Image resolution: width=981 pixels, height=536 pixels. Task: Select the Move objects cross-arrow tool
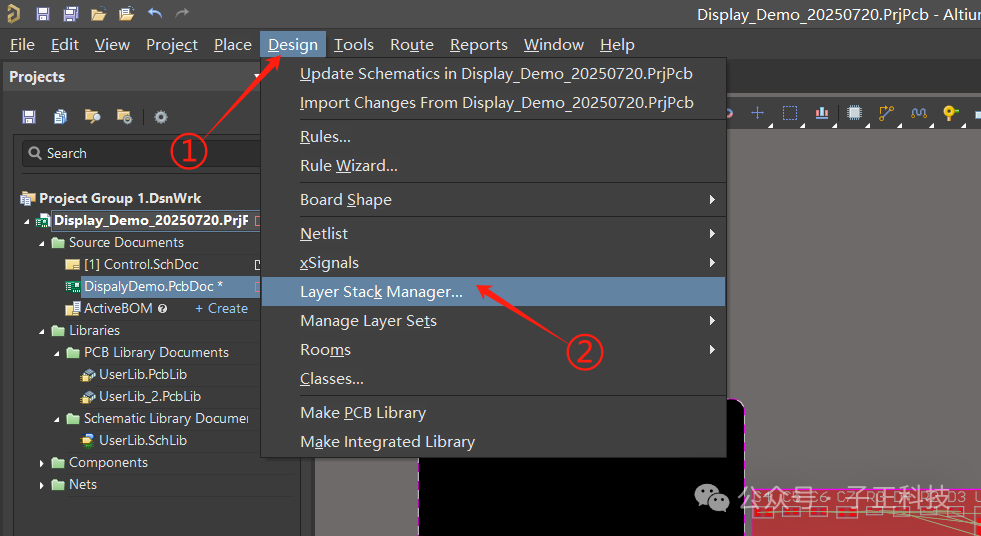[758, 113]
